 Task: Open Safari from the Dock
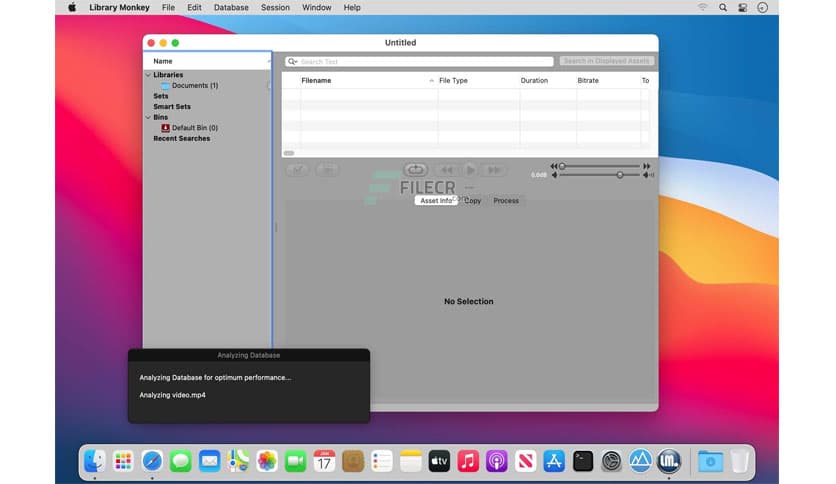152,461
